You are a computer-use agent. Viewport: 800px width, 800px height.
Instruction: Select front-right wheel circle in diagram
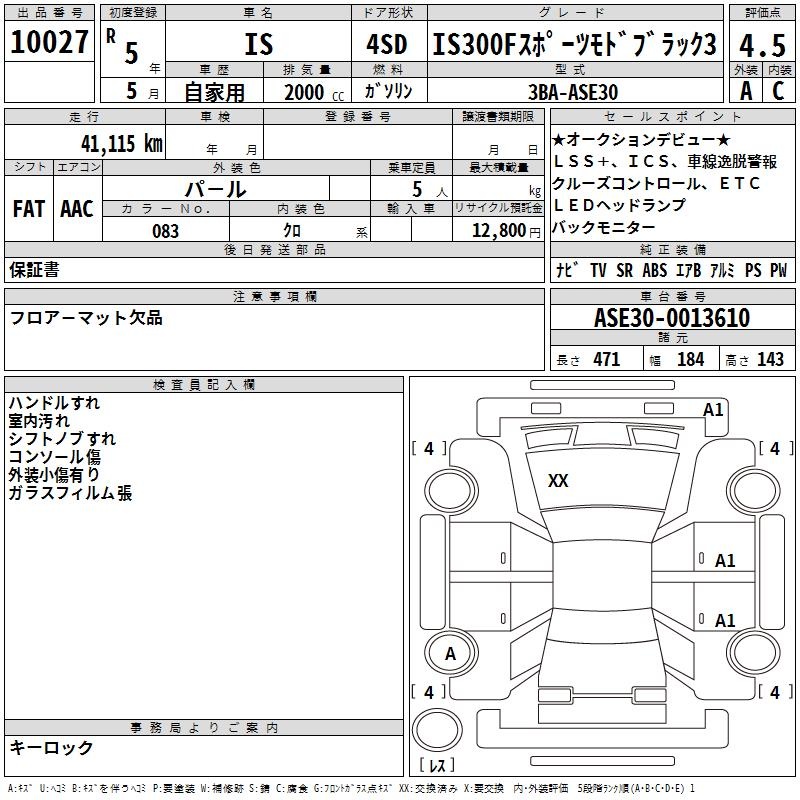pyautogui.click(x=754, y=490)
